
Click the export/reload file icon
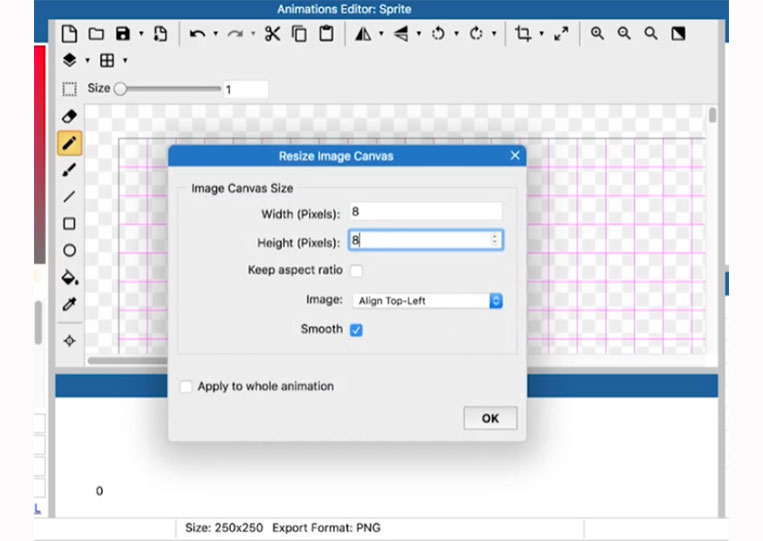point(160,34)
